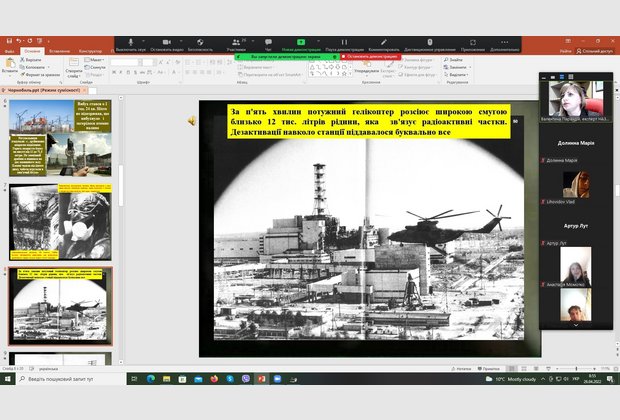Open Zoom Chat from meeting toolbar
The height and width of the screenshot is (420, 620).
pos(268,42)
